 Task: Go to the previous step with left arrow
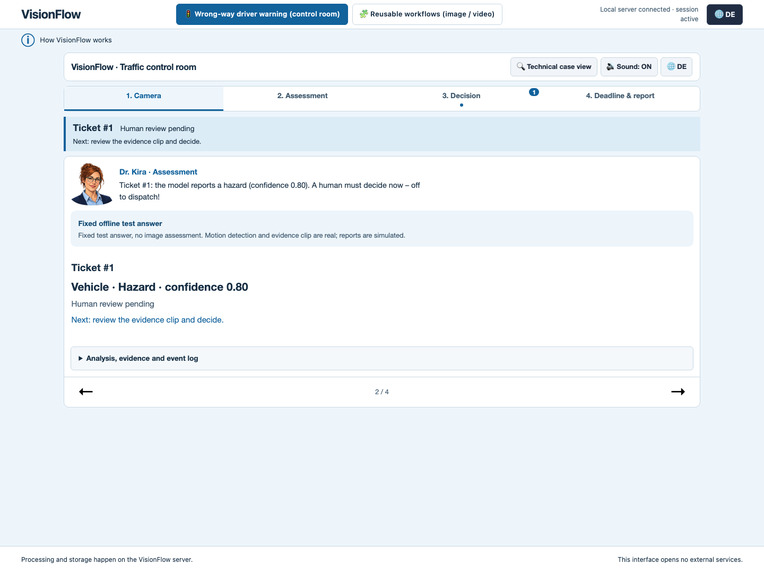click(86, 392)
